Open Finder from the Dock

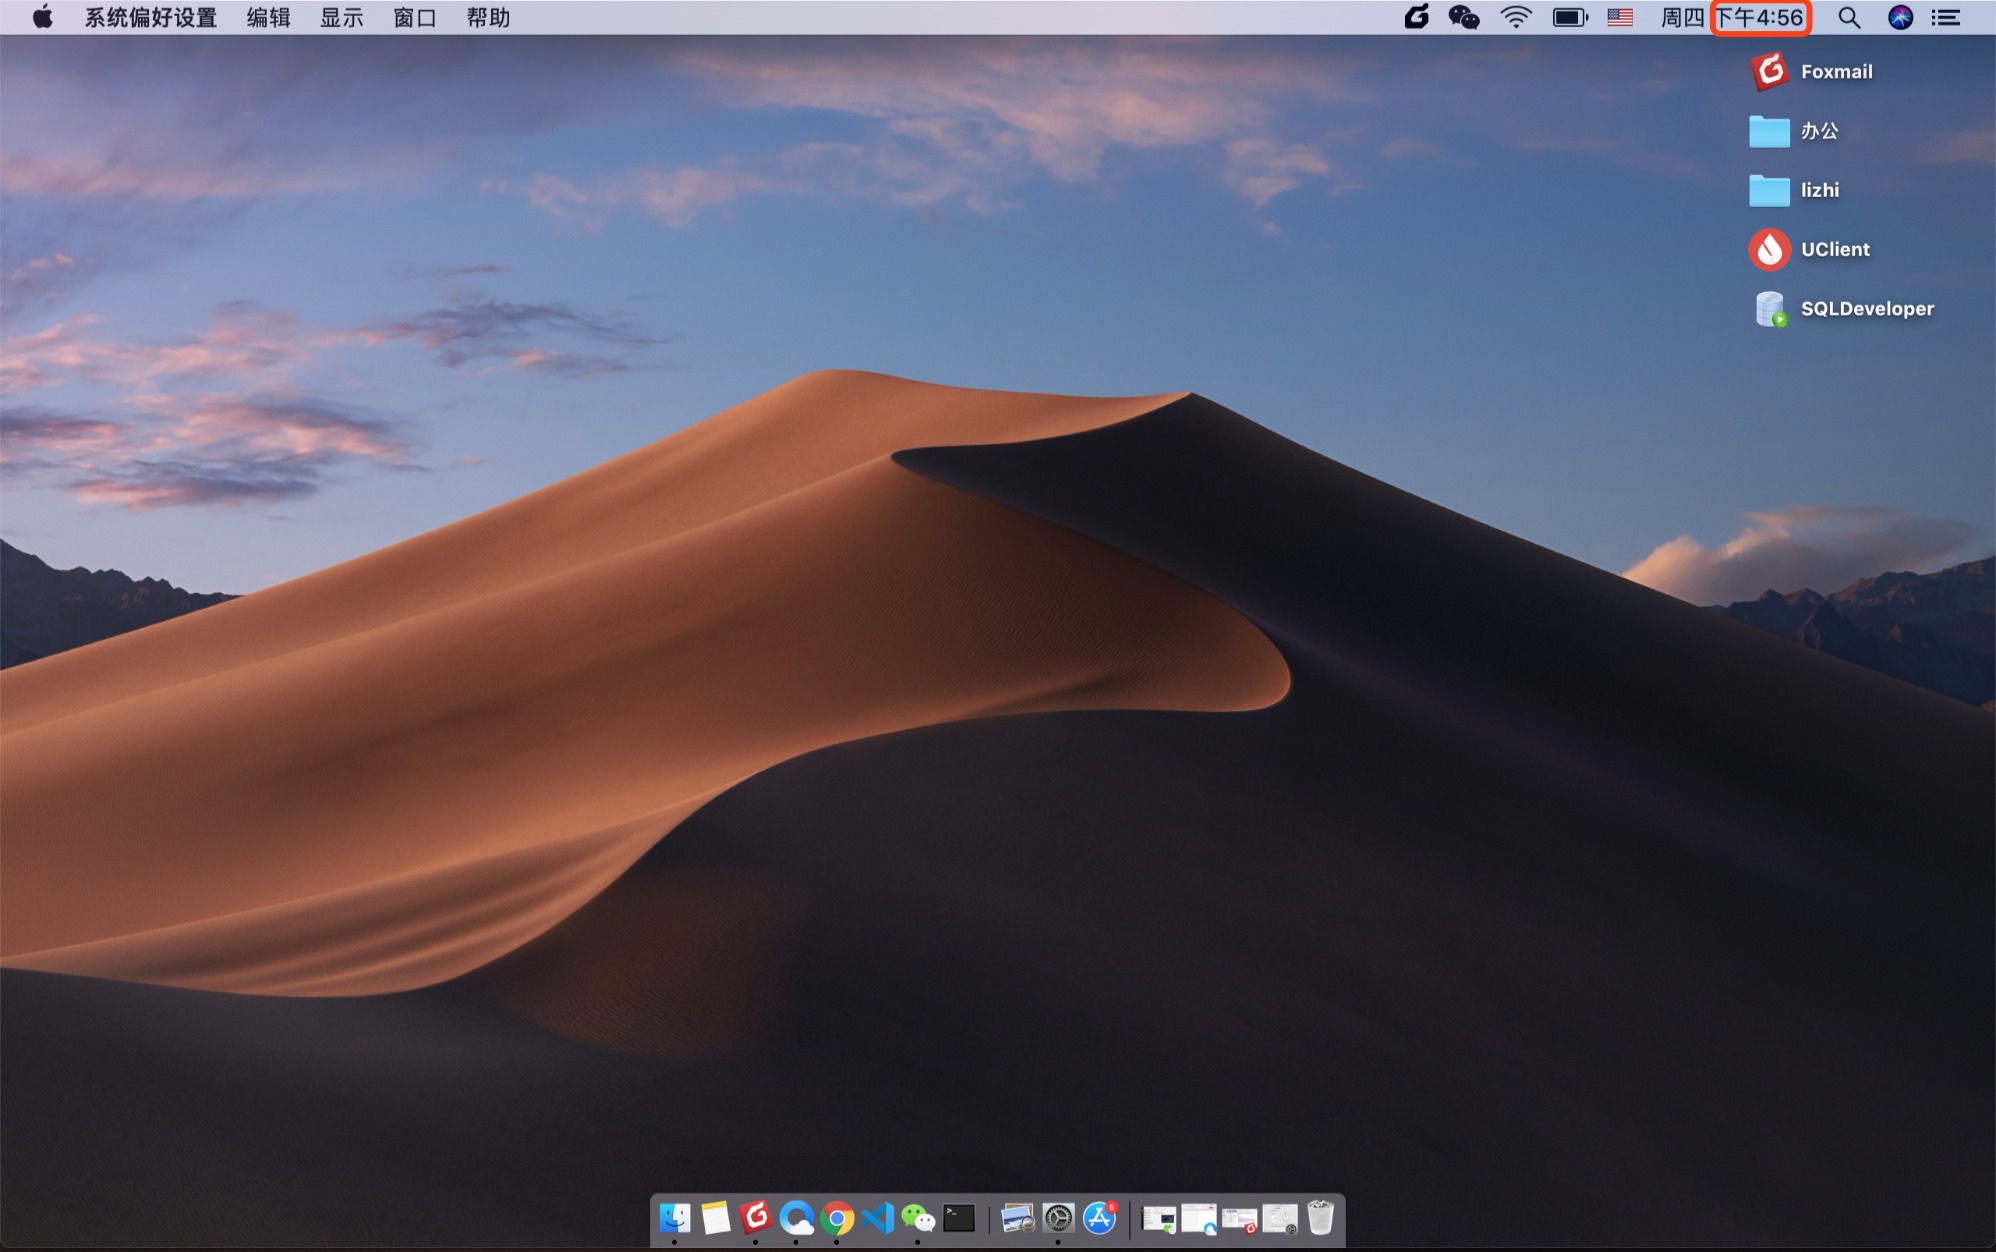(675, 1218)
